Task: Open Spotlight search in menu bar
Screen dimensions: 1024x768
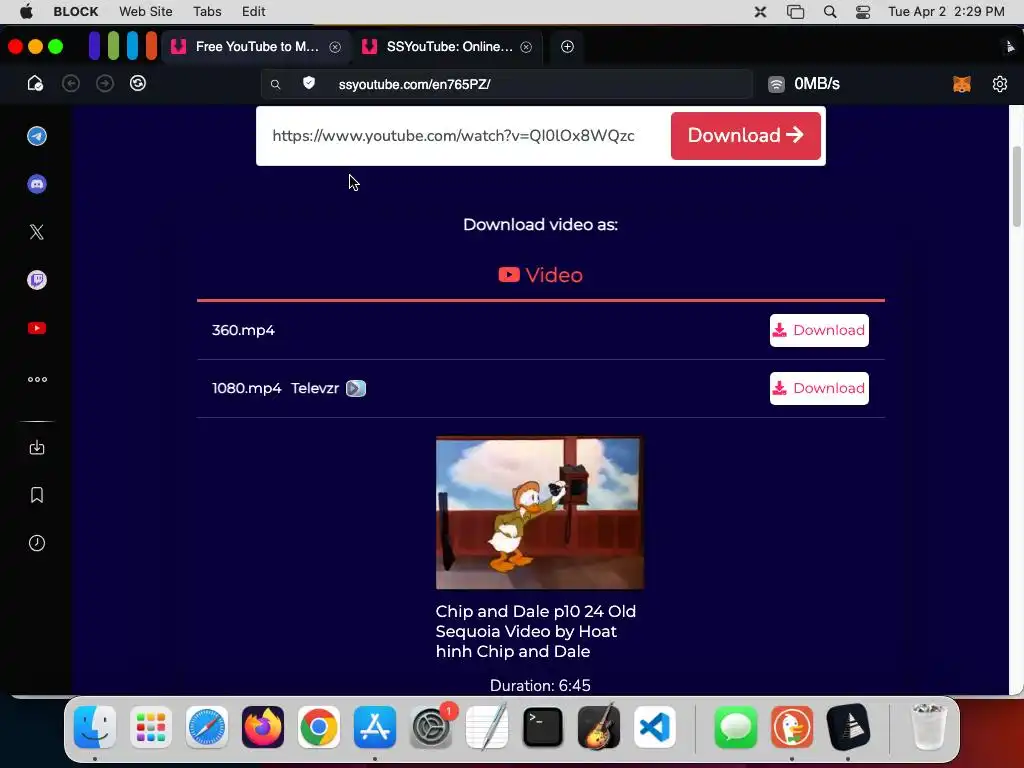Action: [x=829, y=12]
